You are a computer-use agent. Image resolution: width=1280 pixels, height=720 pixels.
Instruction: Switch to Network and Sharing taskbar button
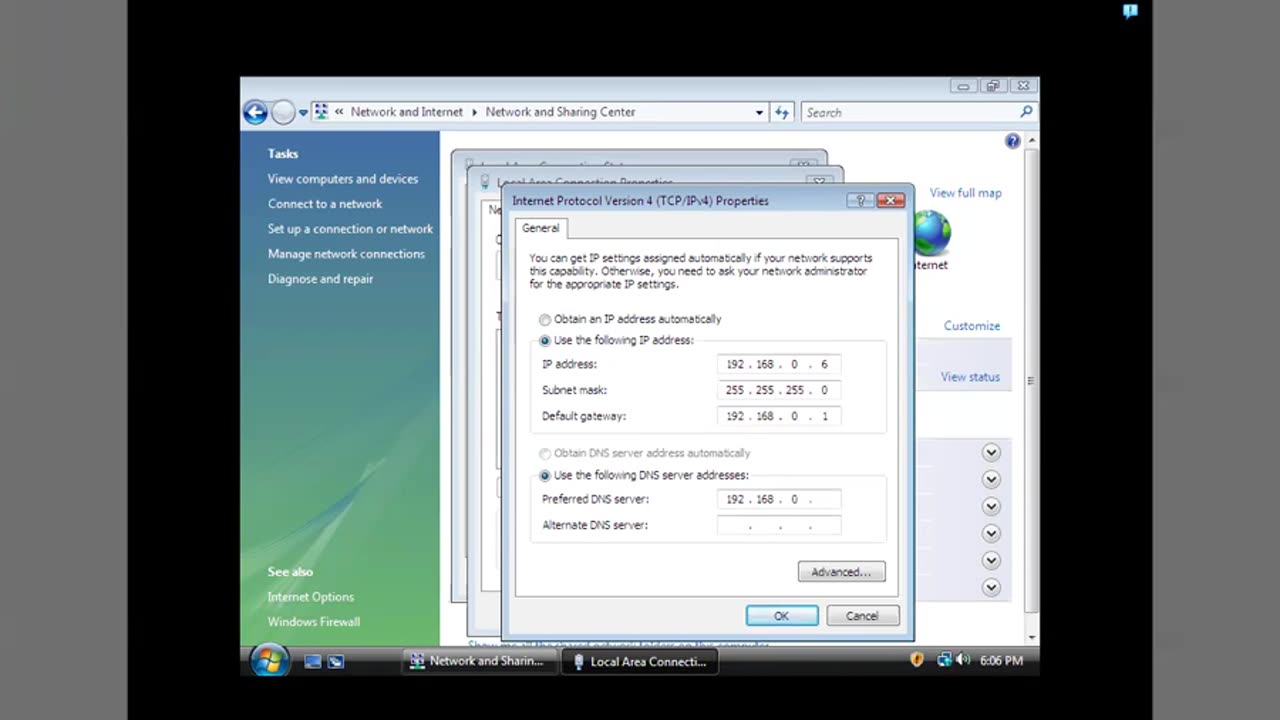point(478,661)
